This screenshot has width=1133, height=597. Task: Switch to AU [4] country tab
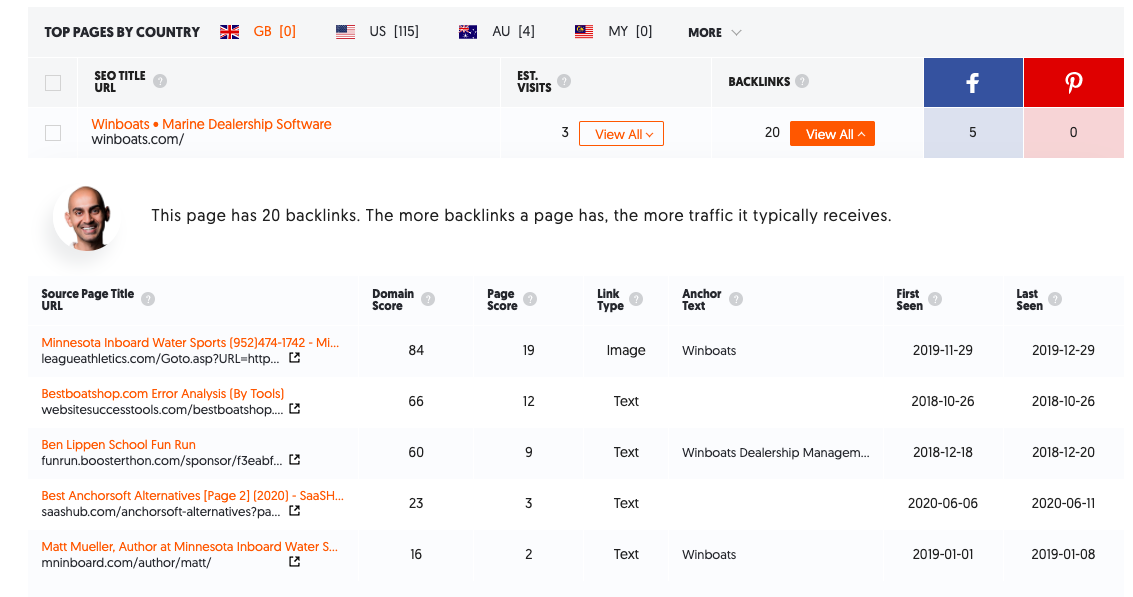[514, 32]
